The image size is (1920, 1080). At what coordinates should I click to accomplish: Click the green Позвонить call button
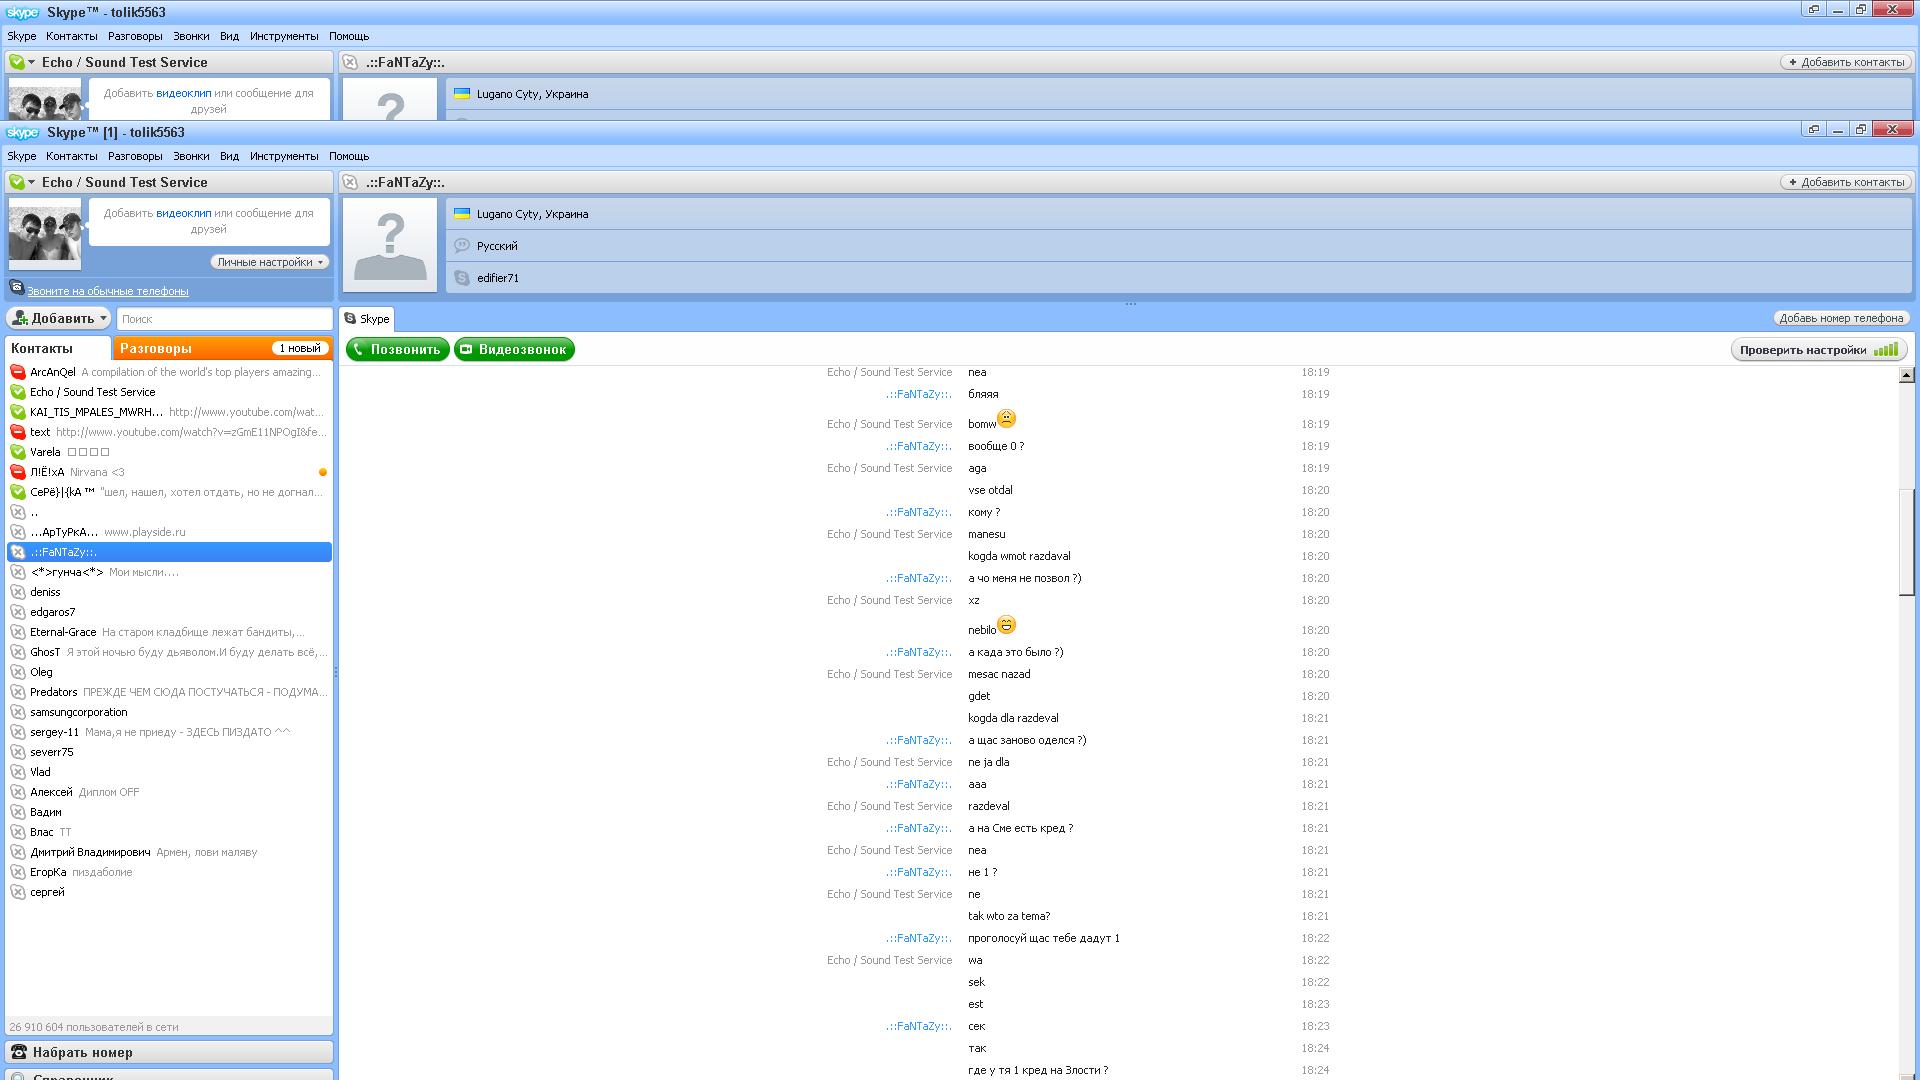(398, 349)
